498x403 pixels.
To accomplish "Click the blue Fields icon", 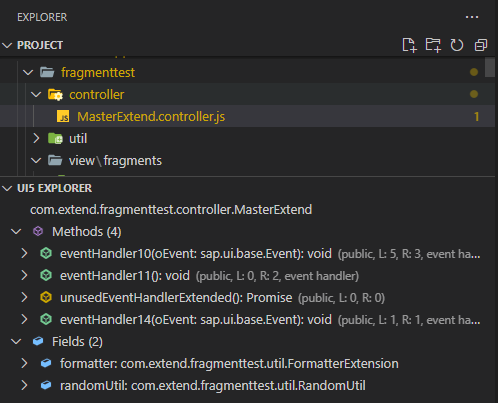I will coord(38,341).
